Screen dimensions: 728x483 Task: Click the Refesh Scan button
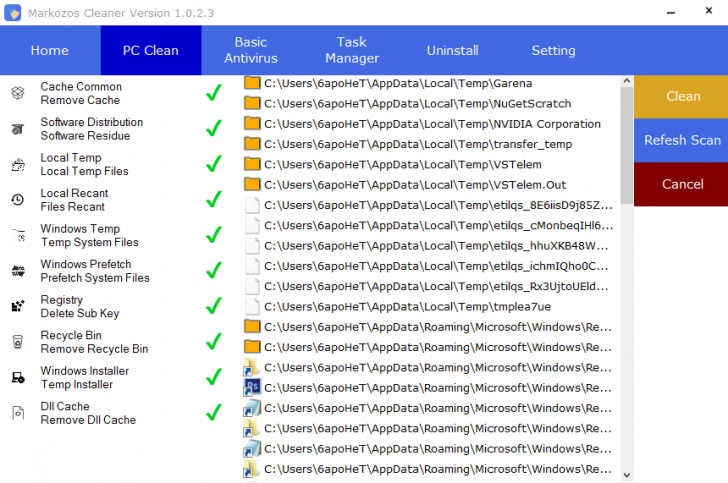pos(682,140)
